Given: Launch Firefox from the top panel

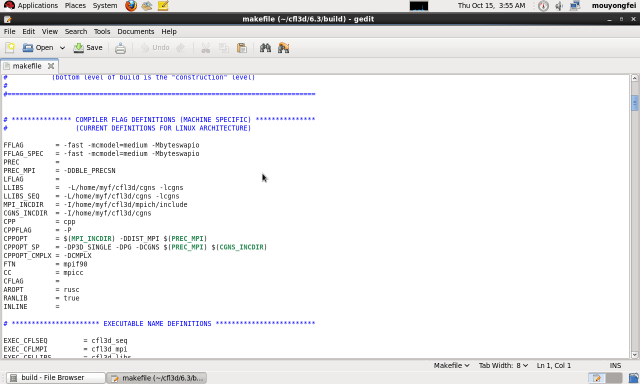Looking at the screenshot, I should [131, 5].
